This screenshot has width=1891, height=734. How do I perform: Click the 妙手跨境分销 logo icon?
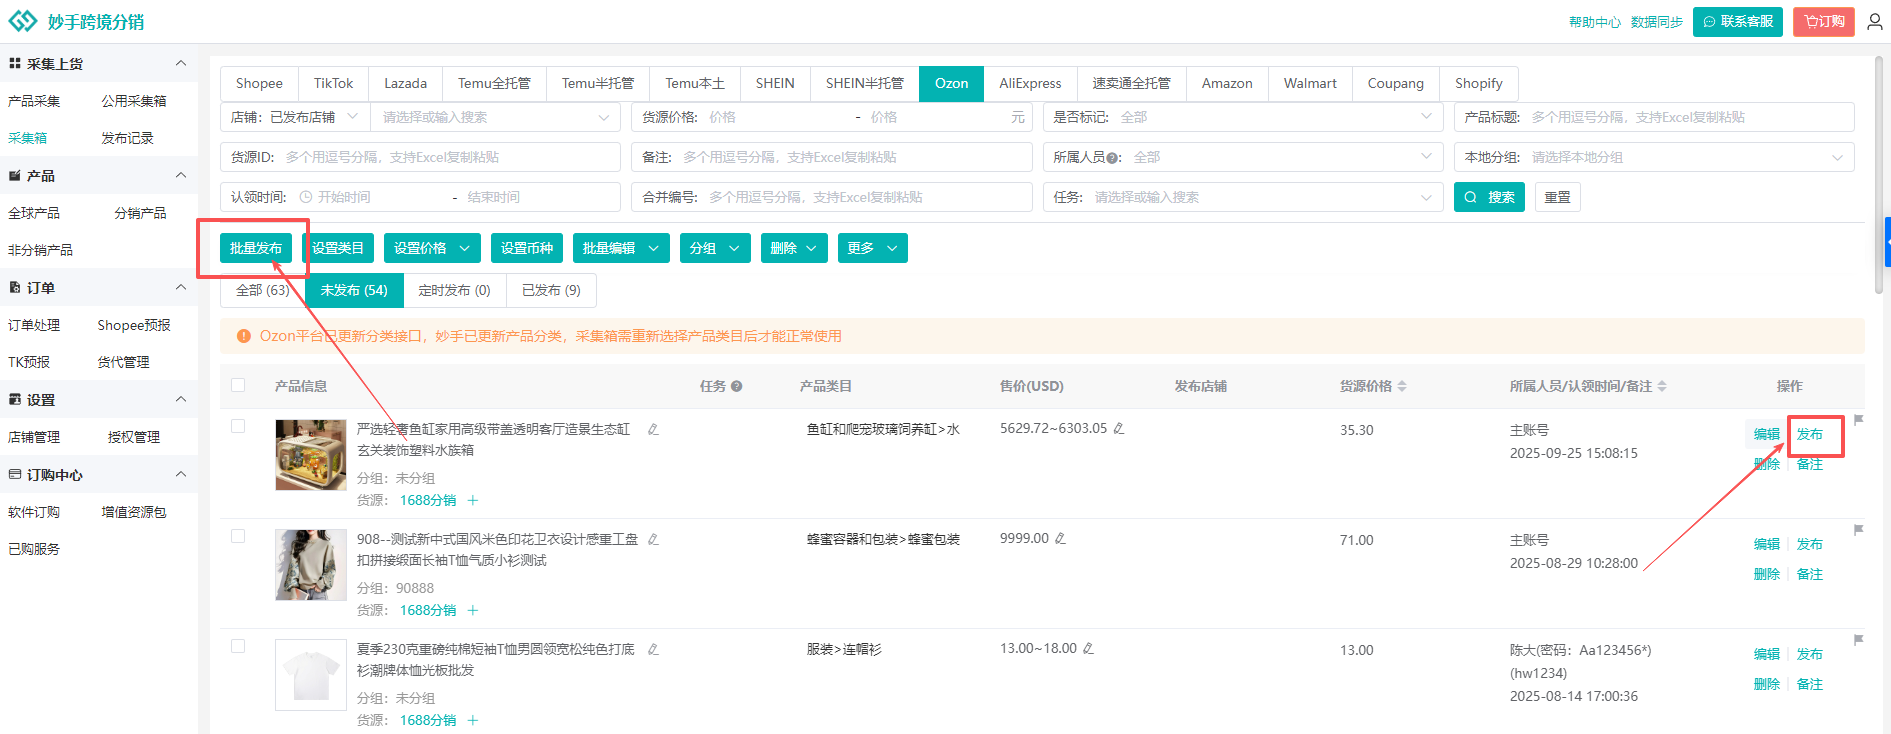click(x=22, y=21)
